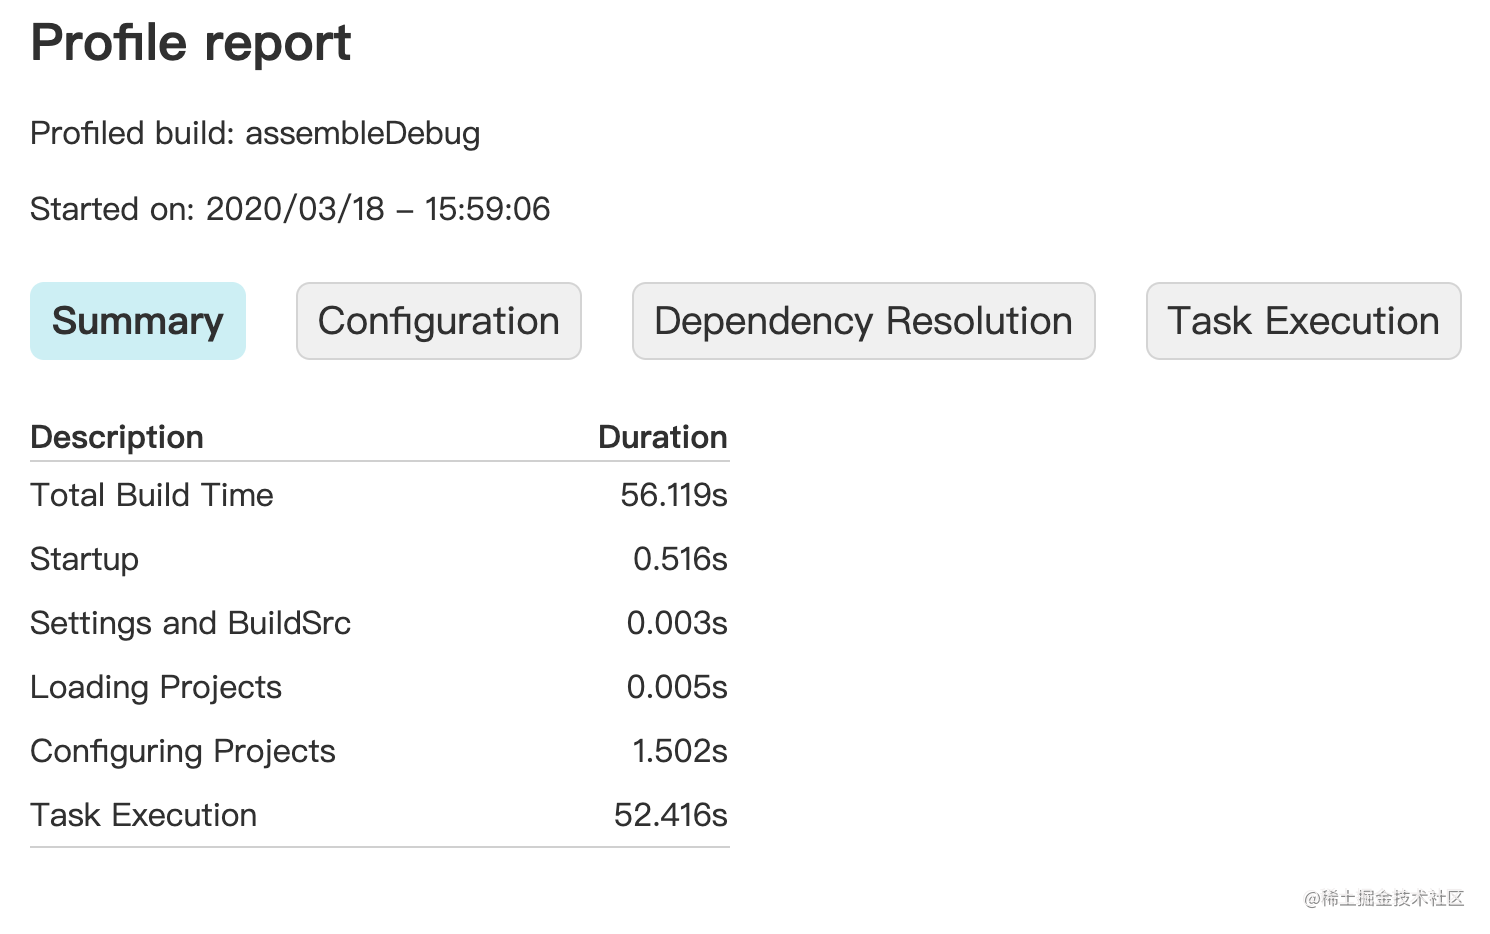
Task: Select the Startup row label
Action: [x=85, y=559]
